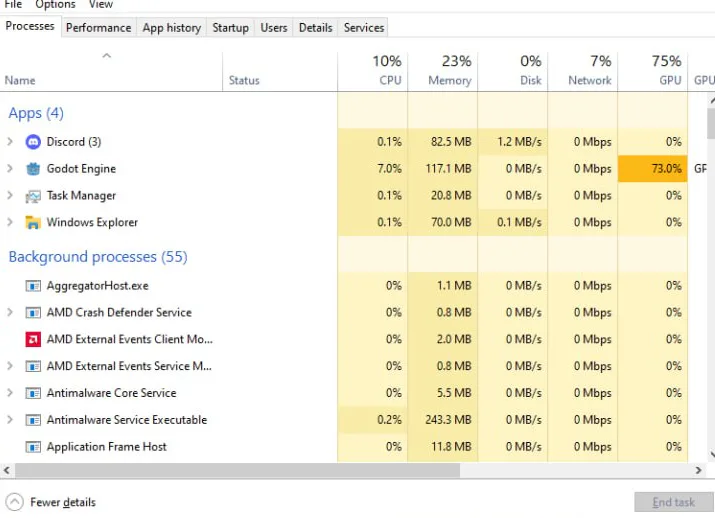The width and height of the screenshot is (715, 518).
Task: Click the AggregatorHost.exe process icon
Action: click(x=33, y=286)
